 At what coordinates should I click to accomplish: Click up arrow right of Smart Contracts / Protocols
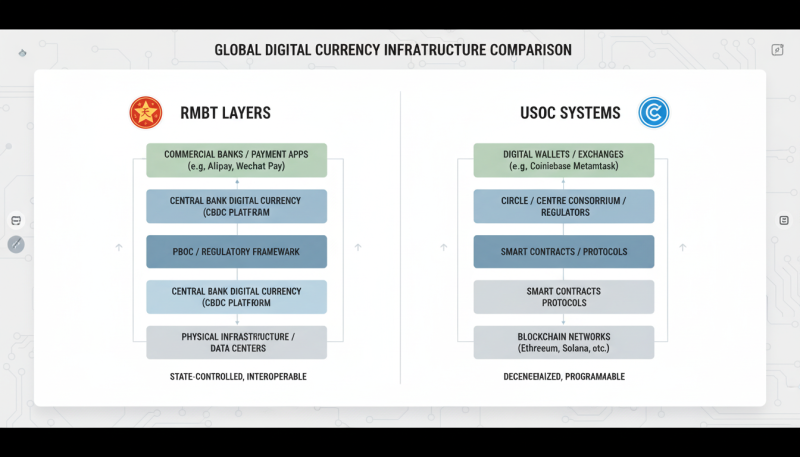coord(683,246)
